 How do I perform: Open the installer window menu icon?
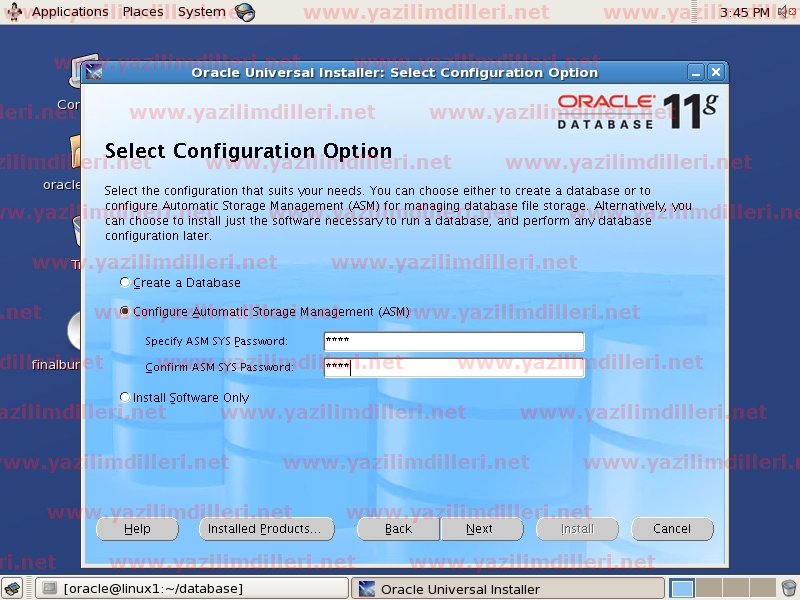tap(95, 72)
